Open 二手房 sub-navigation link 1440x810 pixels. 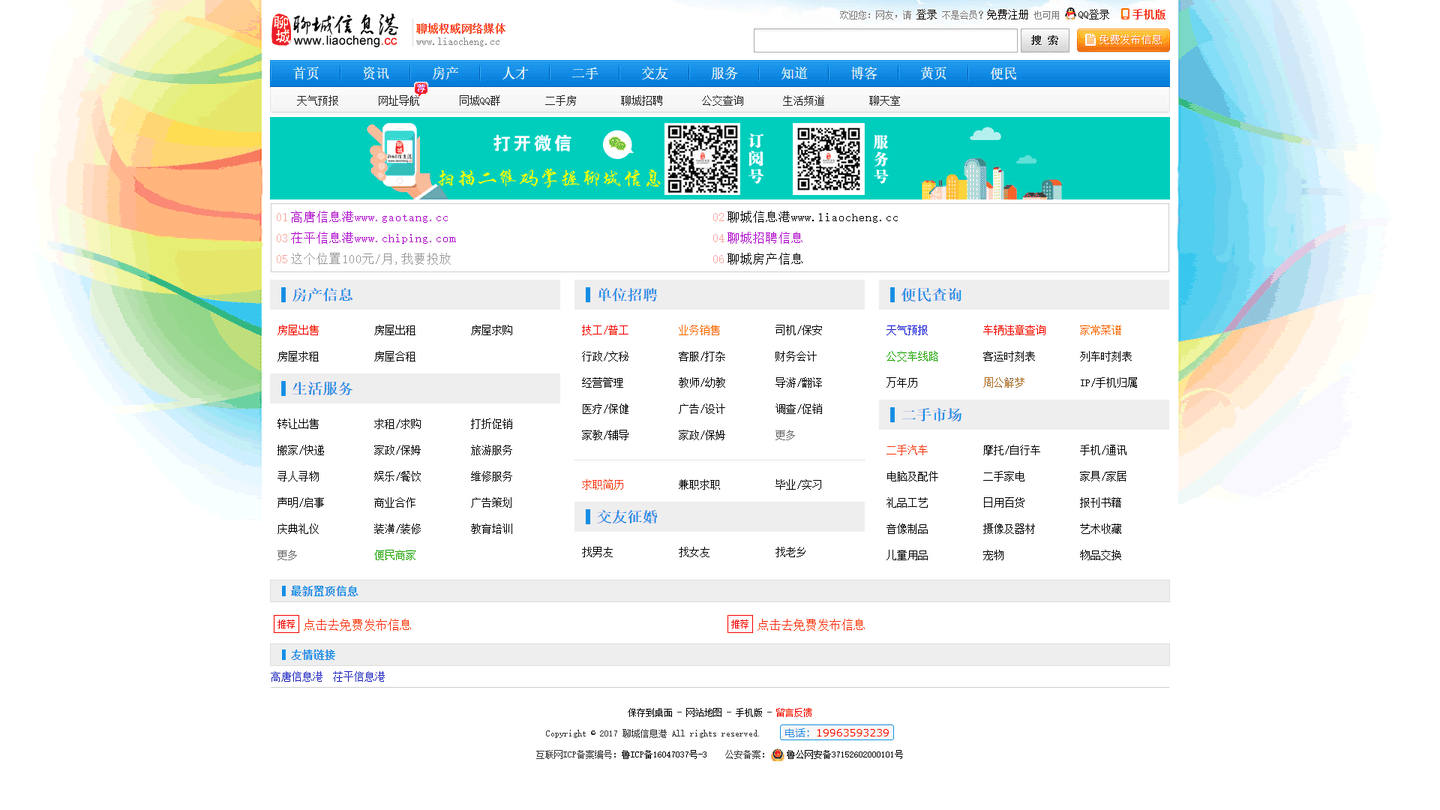pyautogui.click(x=560, y=101)
